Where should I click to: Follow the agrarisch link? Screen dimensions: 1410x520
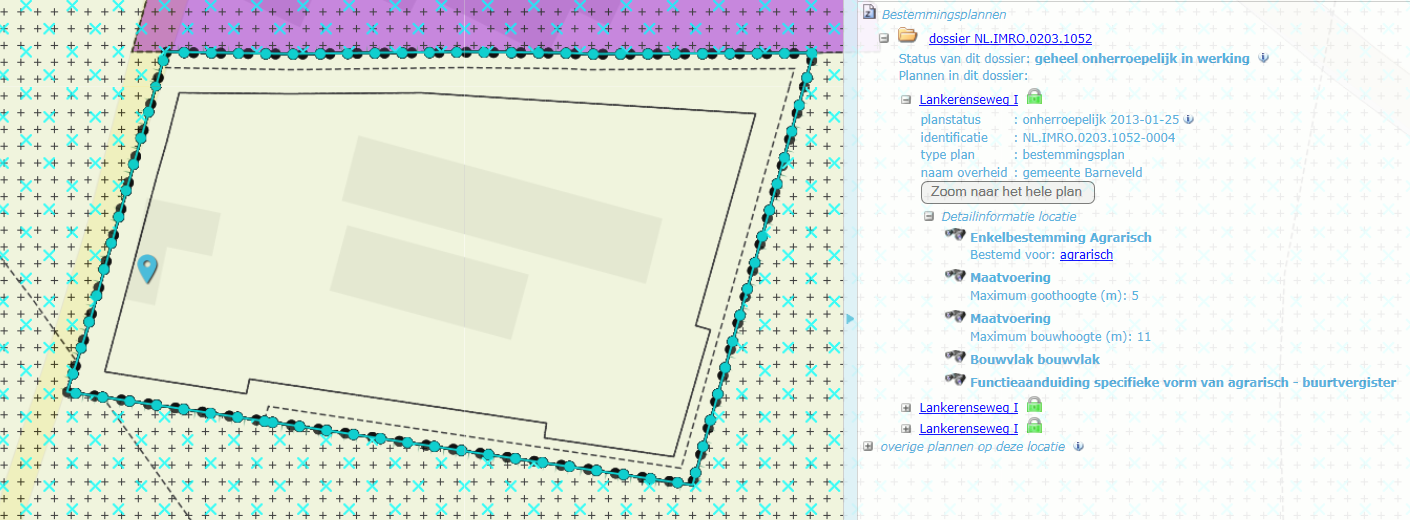(1086, 255)
